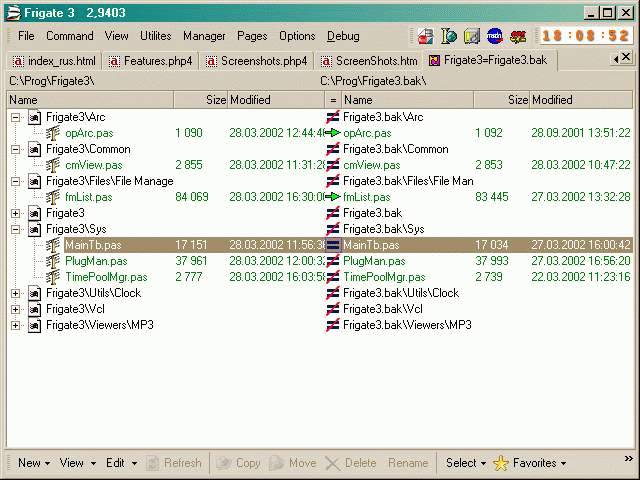Image resolution: width=640 pixels, height=480 pixels.
Task: Select MainTb.pas in the right pane
Action: click(371, 245)
